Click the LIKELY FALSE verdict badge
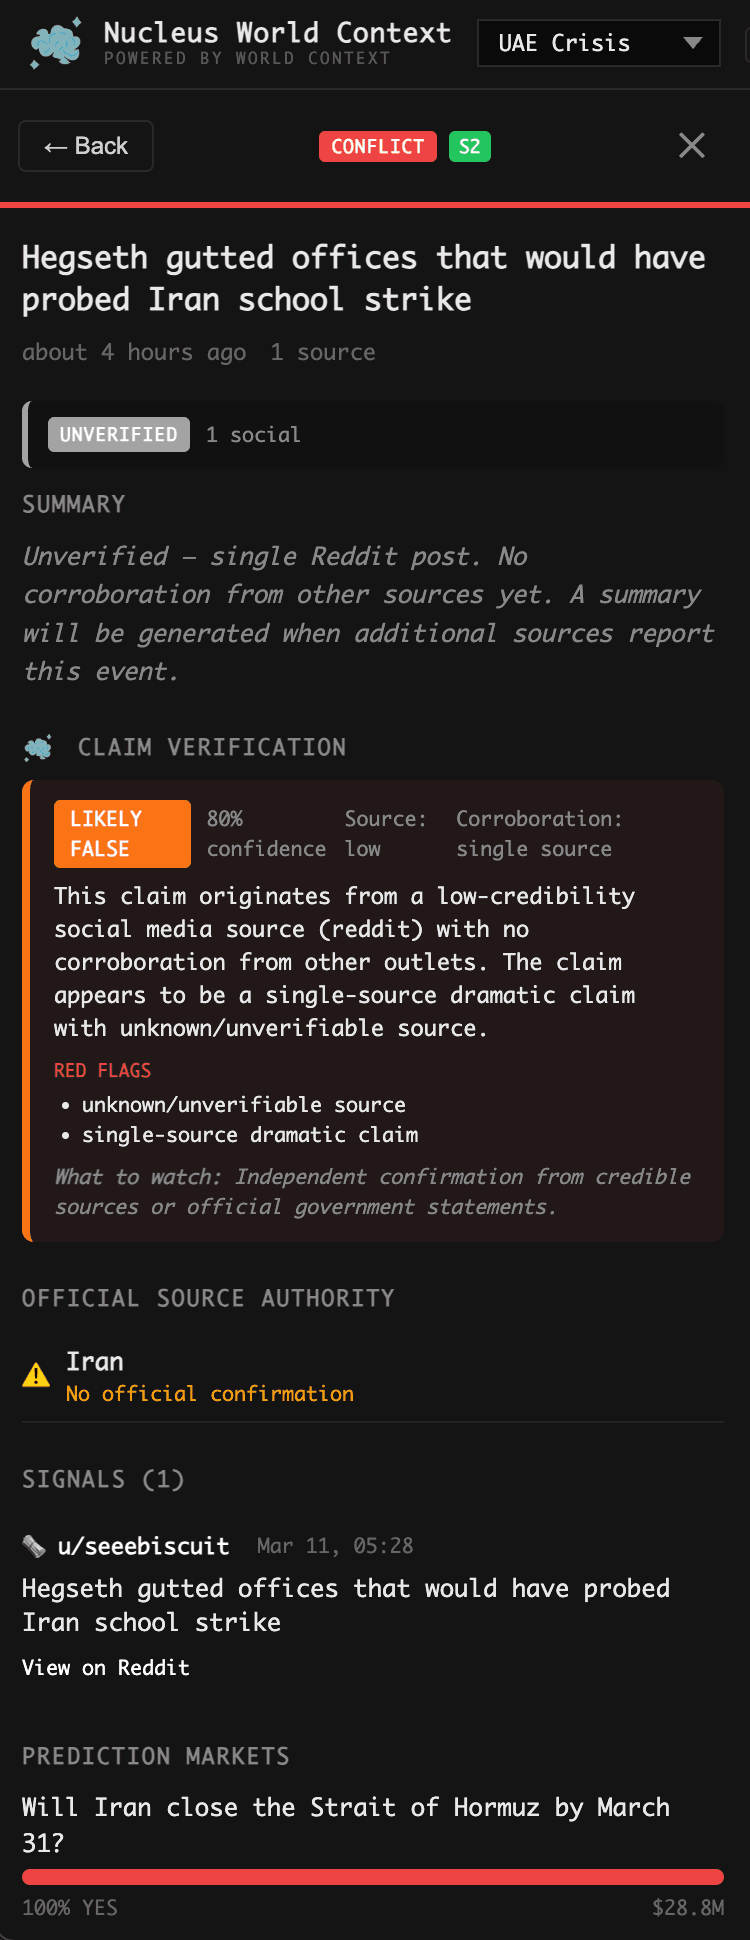 pyautogui.click(x=121, y=833)
